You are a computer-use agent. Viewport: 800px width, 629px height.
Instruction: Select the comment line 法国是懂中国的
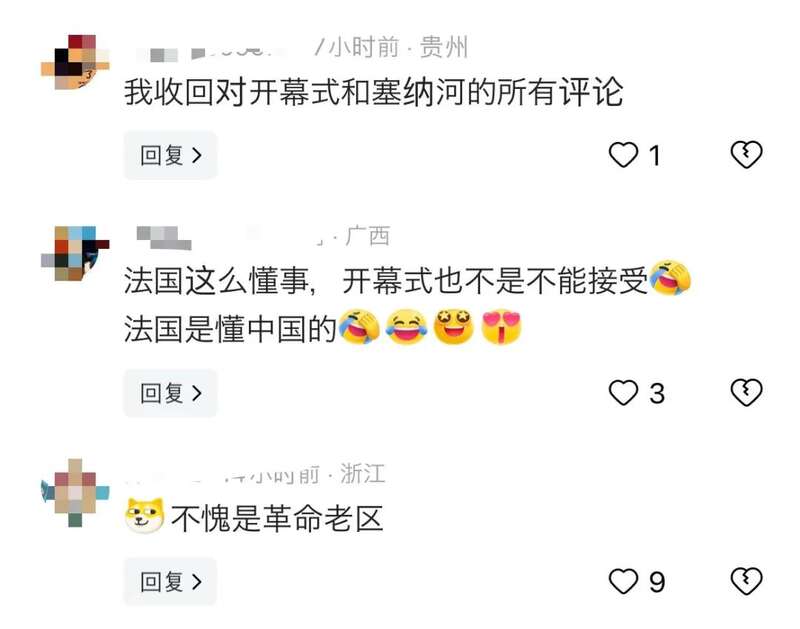[230, 329]
